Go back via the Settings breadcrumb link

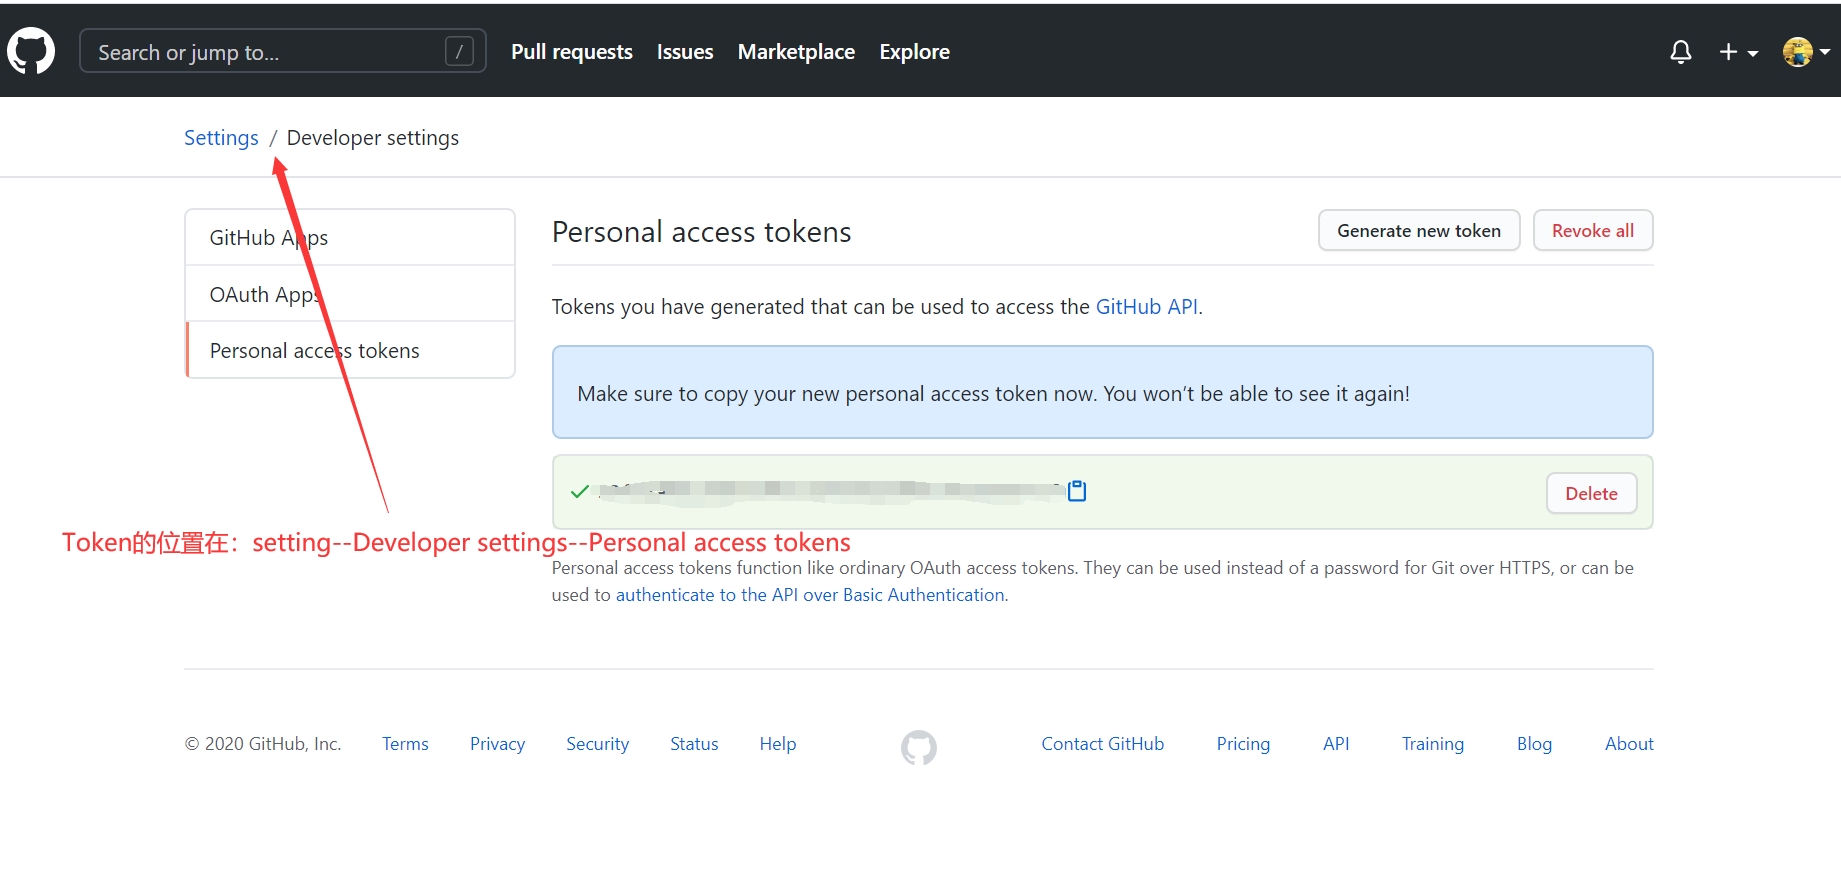[221, 138]
